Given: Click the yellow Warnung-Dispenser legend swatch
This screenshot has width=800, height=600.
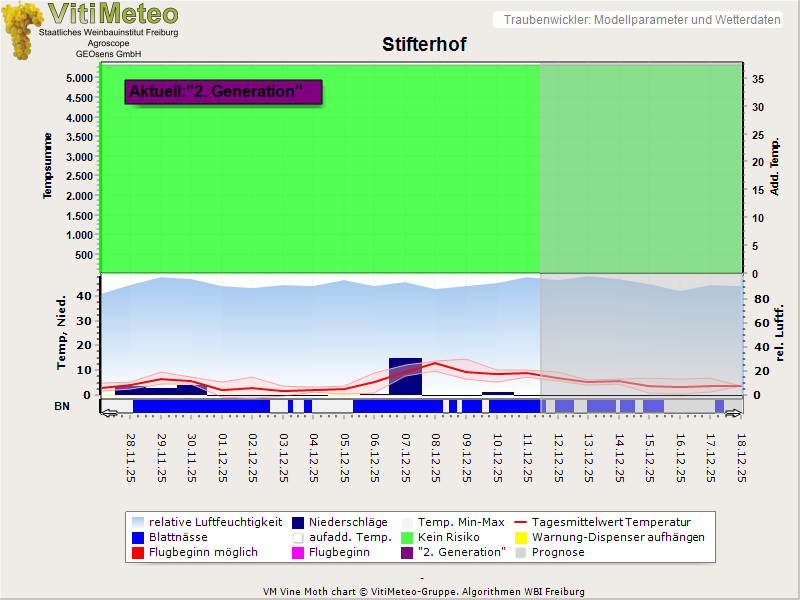Looking at the screenshot, I should [521, 537].
